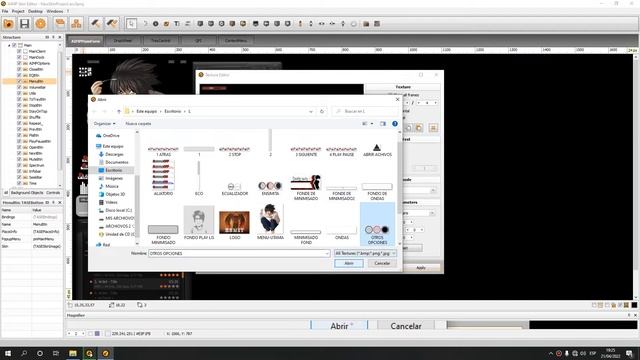This screenshot has width=640, height=360.
Task: Open the Windows Start menu
Action: click(x=8, y=353)
